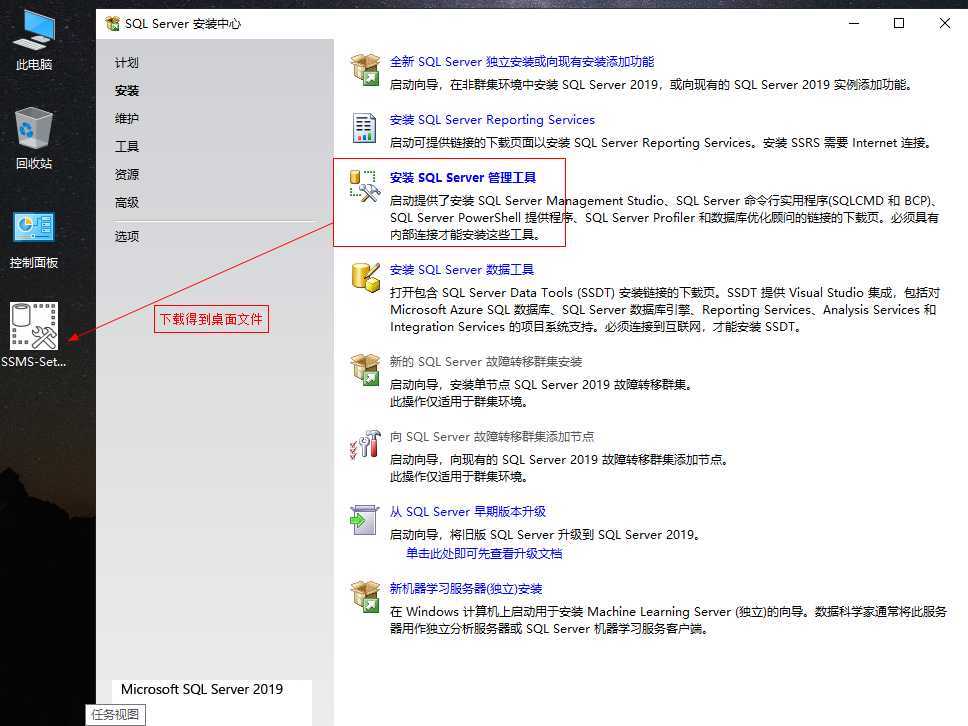The width and height of the screenshot is (968, 726).
Task: Open the 资源 section
Action: pyautogui.click(x=127, y=175)
